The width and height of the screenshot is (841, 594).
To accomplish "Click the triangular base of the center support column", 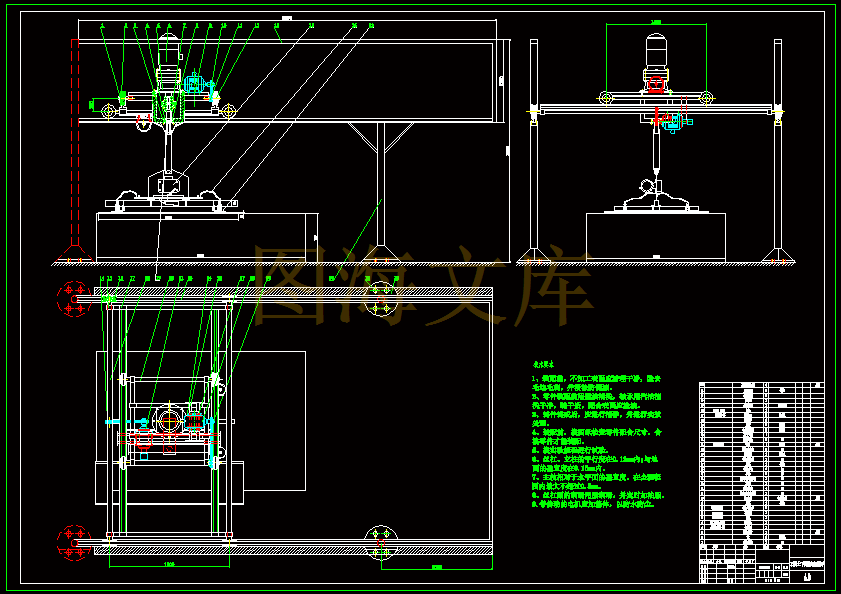I will (381, 253).
